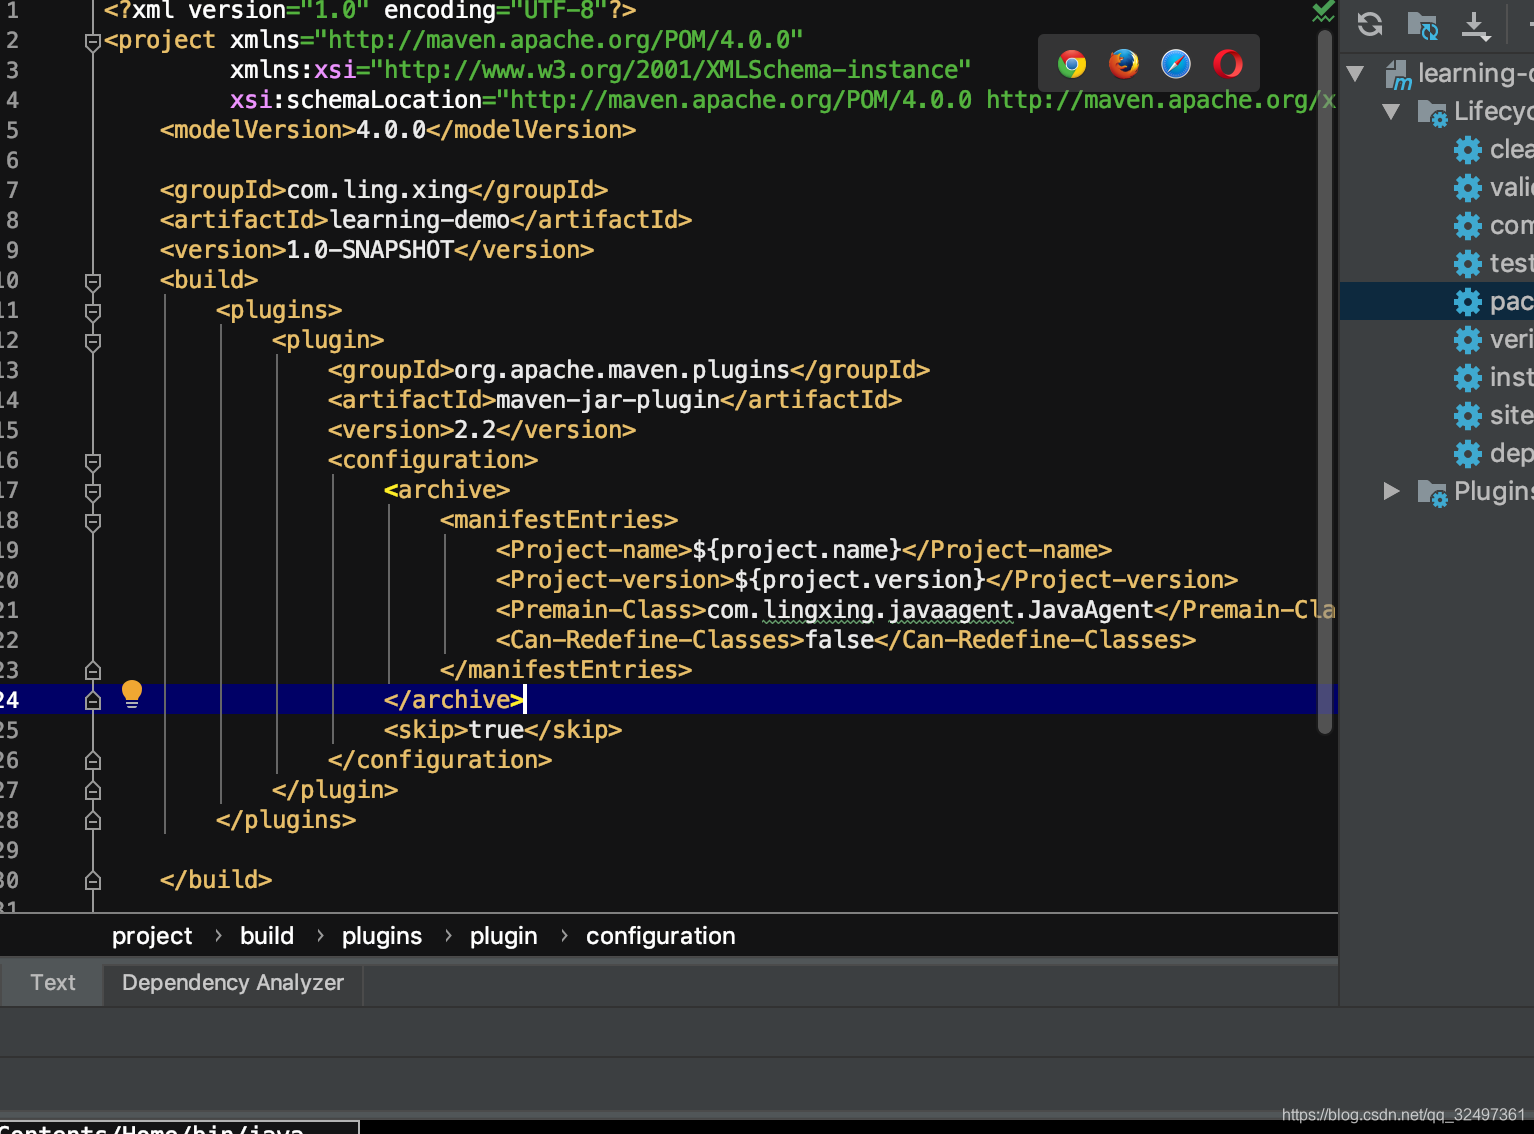Run the compile lifecycle goal
The image size is (1534, 1134).
pos(1493,226)
